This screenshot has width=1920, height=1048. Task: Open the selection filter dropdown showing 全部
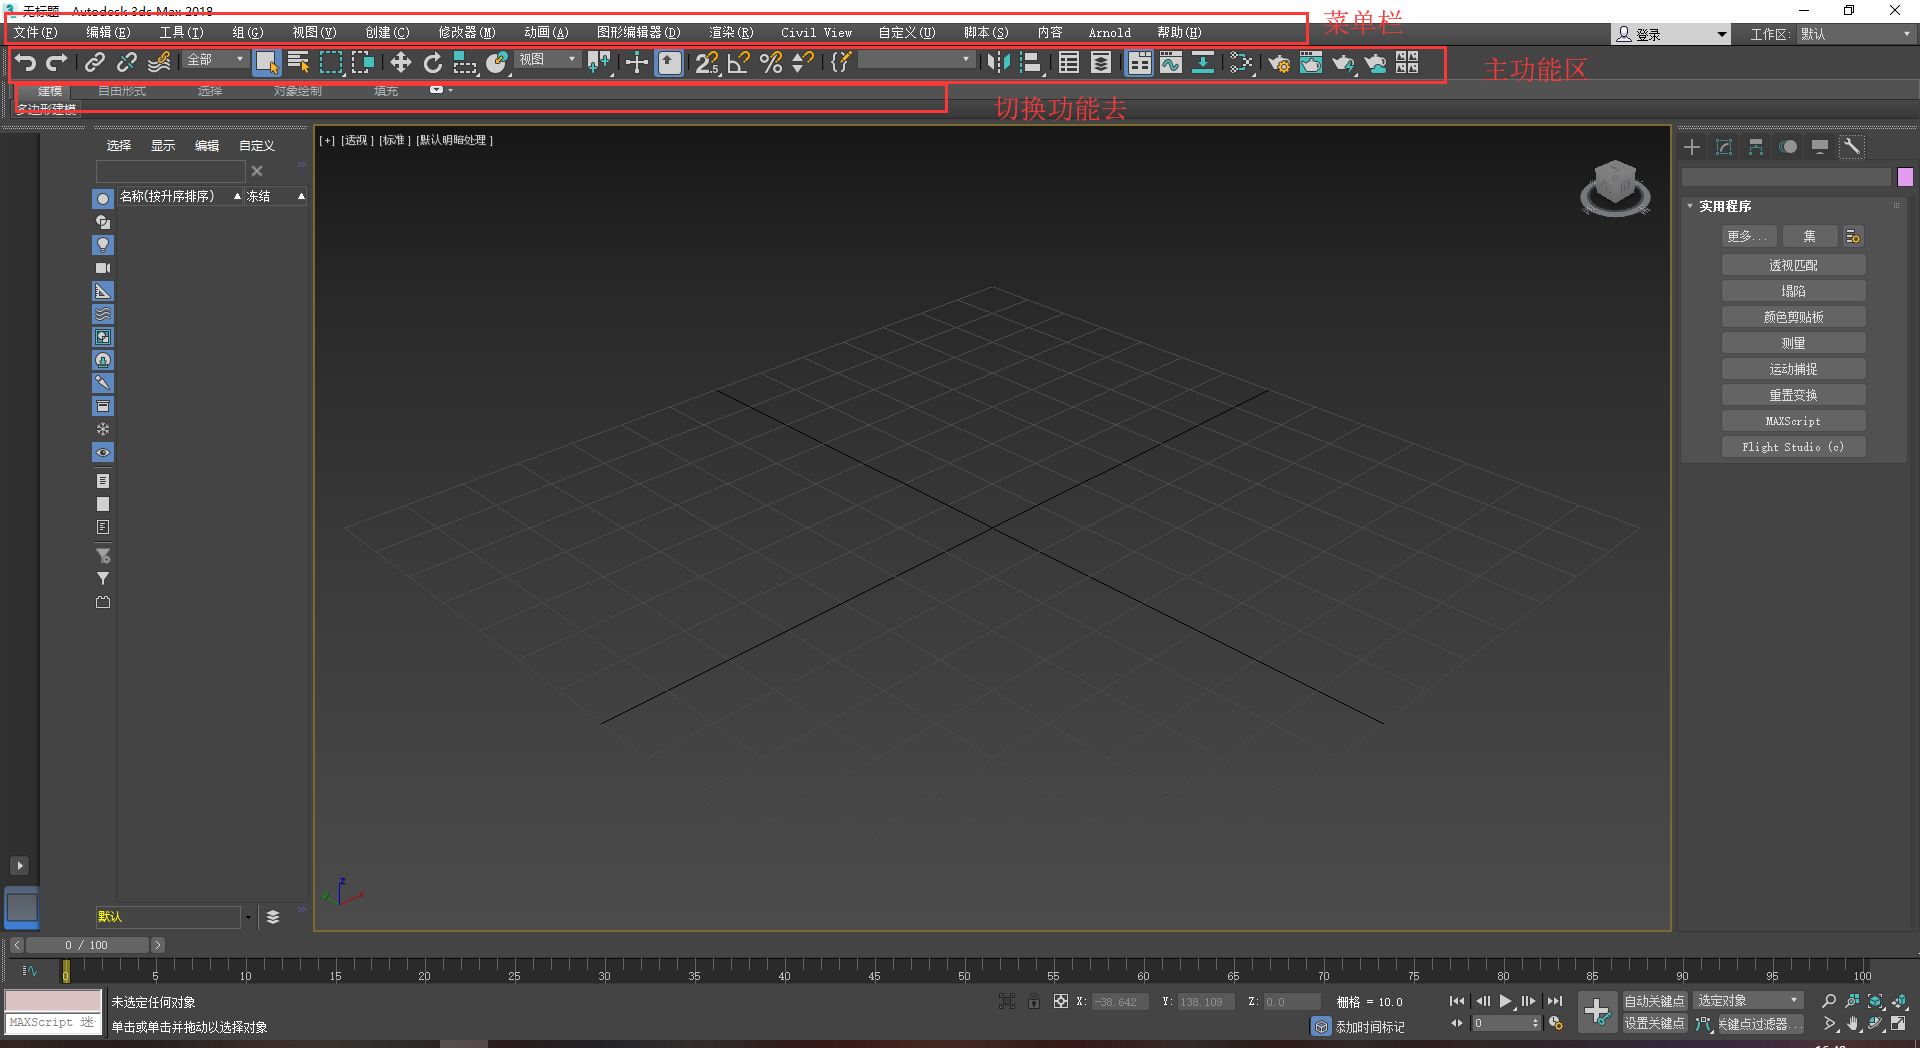click(x=215, y=60)
